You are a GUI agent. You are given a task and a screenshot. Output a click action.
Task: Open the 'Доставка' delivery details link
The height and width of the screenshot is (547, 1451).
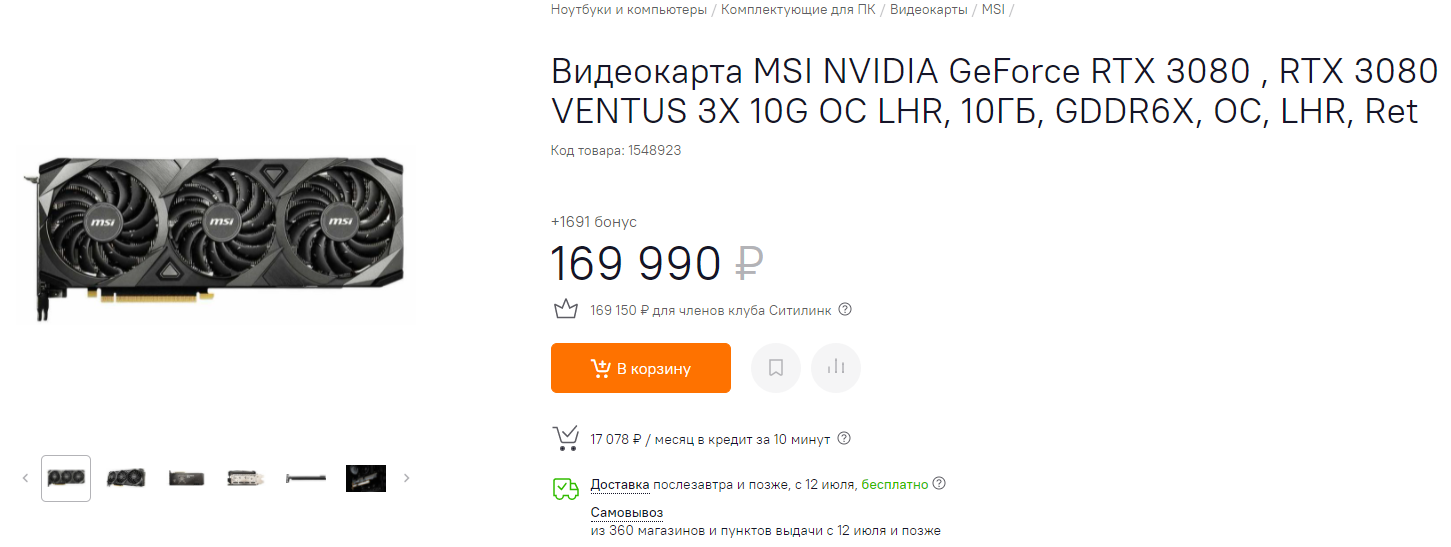coord(620,485)
